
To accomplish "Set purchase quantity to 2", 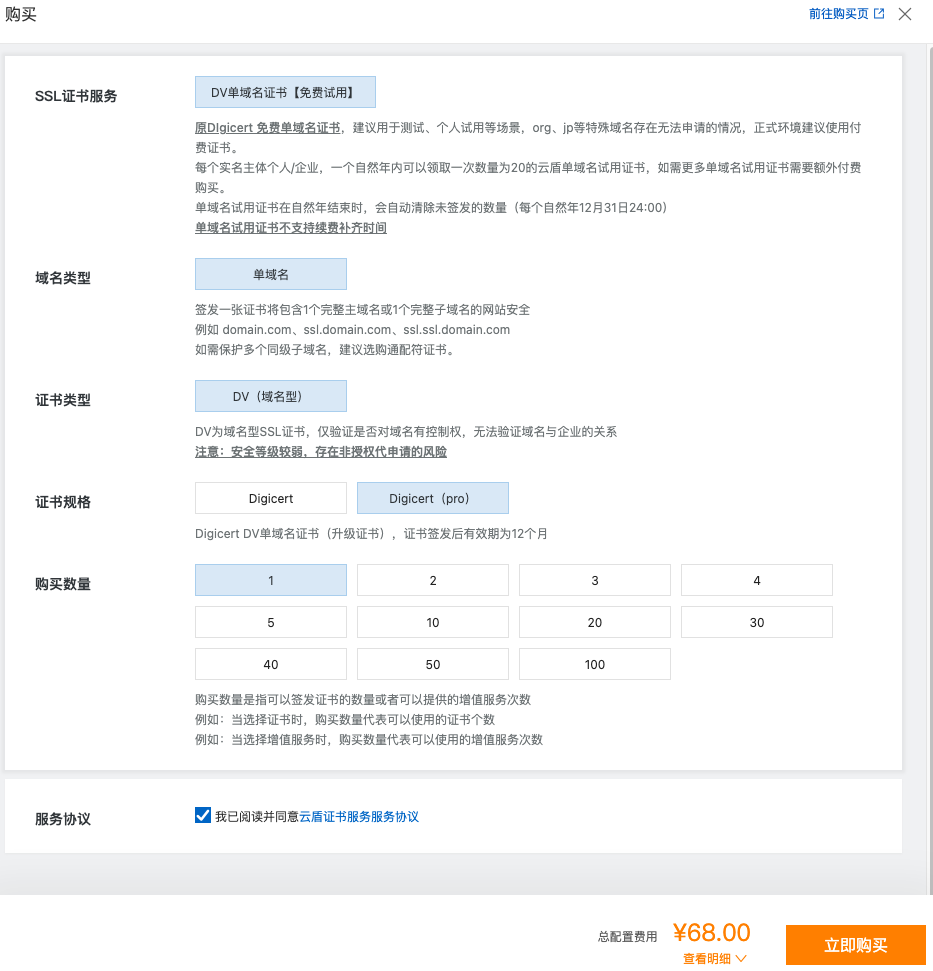I will 433,580.
